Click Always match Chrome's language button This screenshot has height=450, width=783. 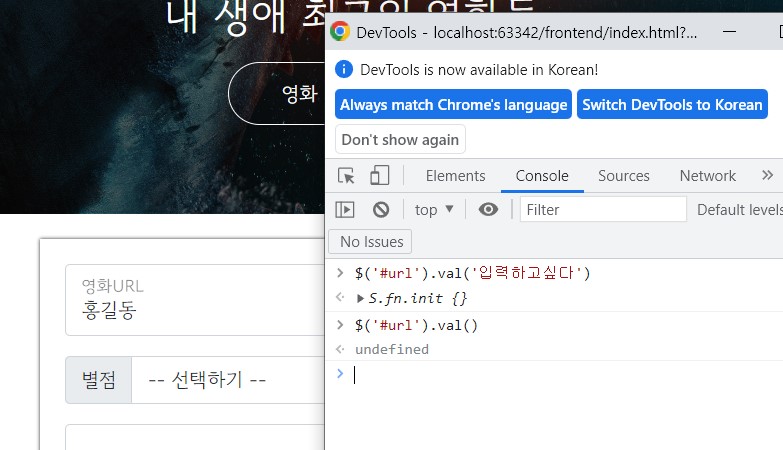pyautogui.click(x=453, y=104)
